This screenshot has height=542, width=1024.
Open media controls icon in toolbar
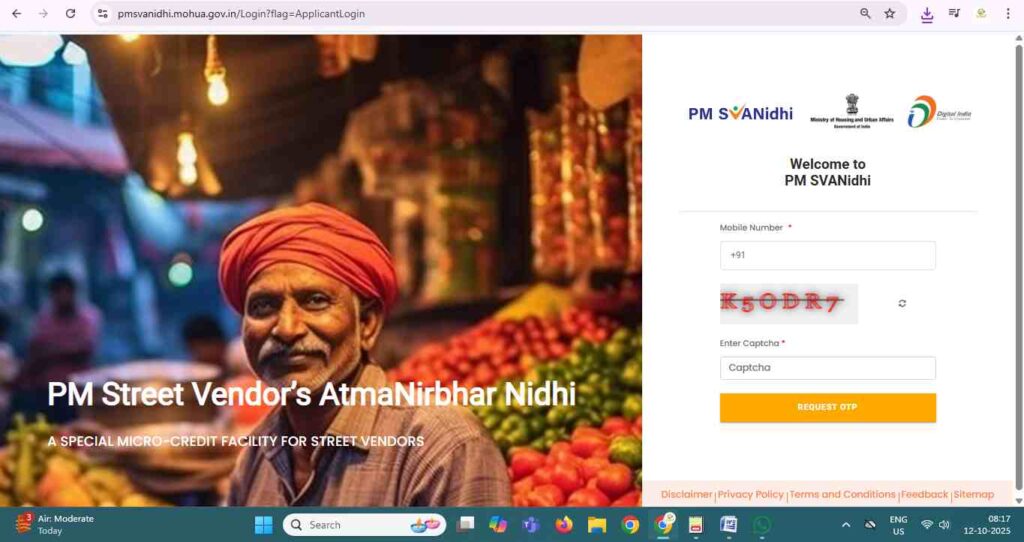pos(954,14)
